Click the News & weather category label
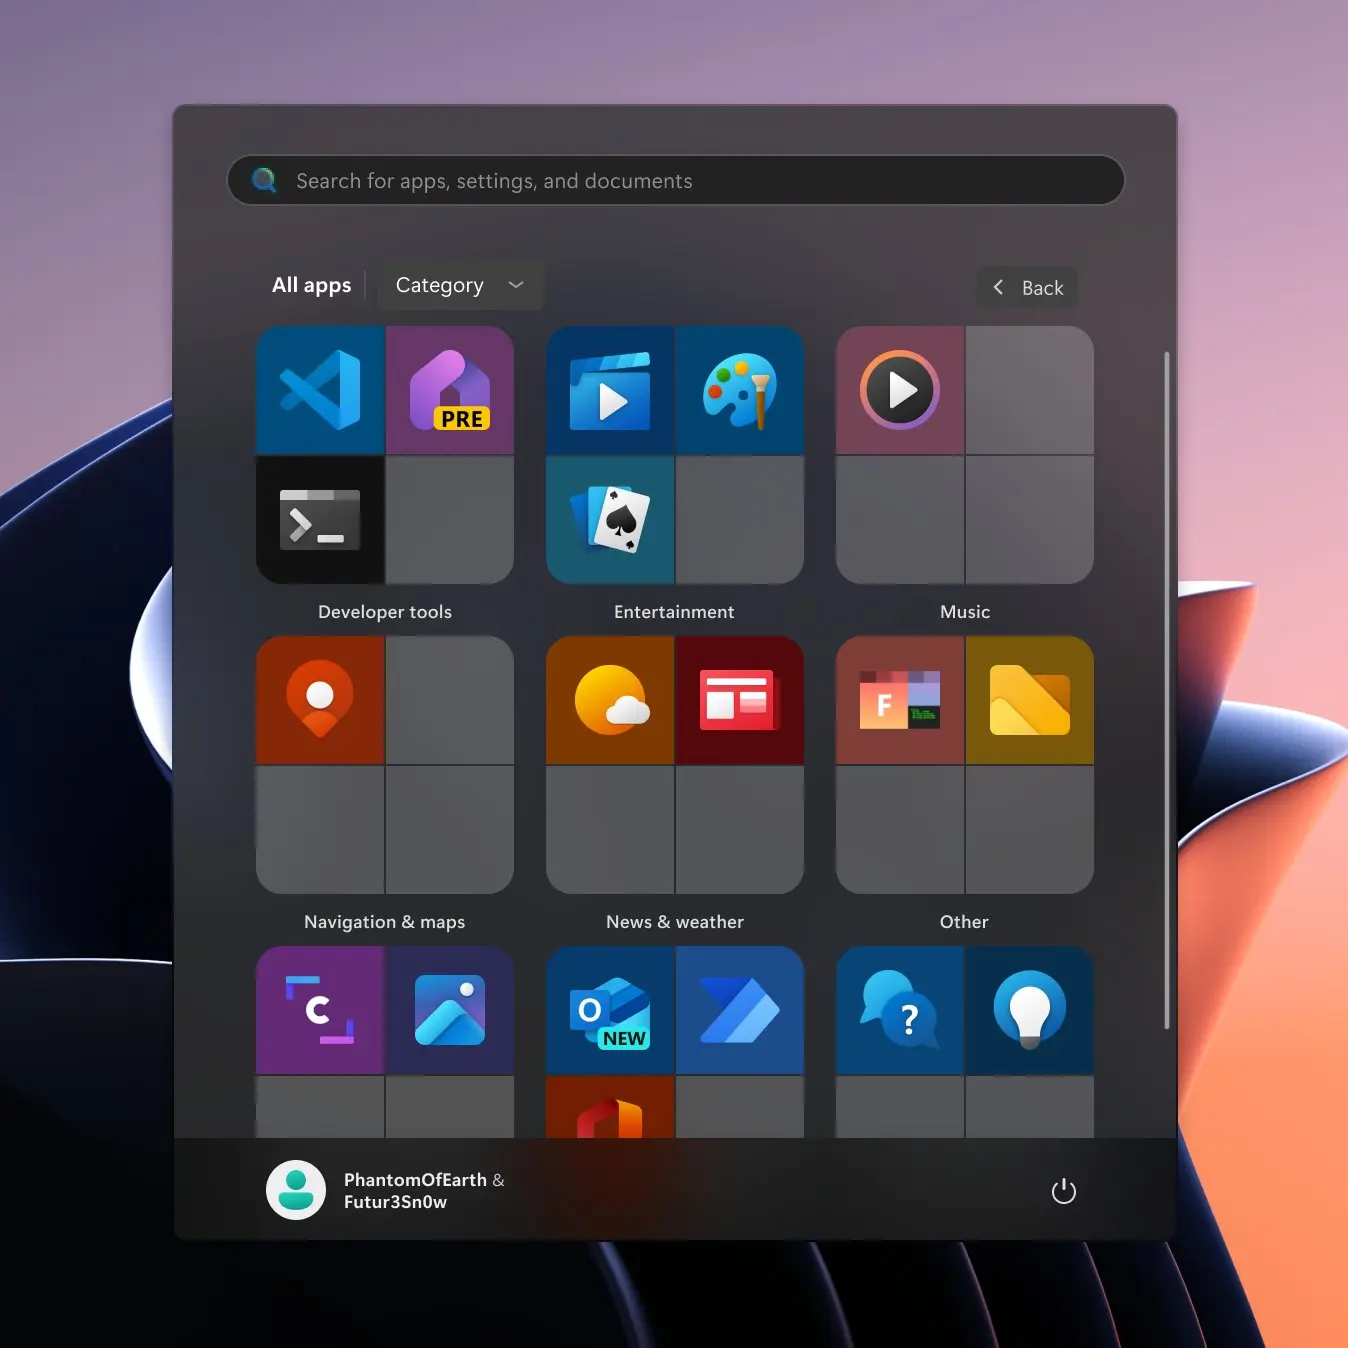This screenshot has height=1348, width=1348. point(675,922)
